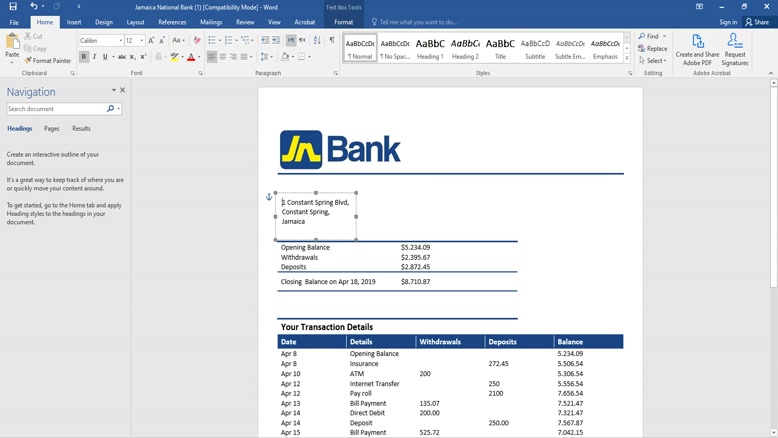Open paragraph shading color
Screen dimensions: 778x438
[x=286, y=57]
